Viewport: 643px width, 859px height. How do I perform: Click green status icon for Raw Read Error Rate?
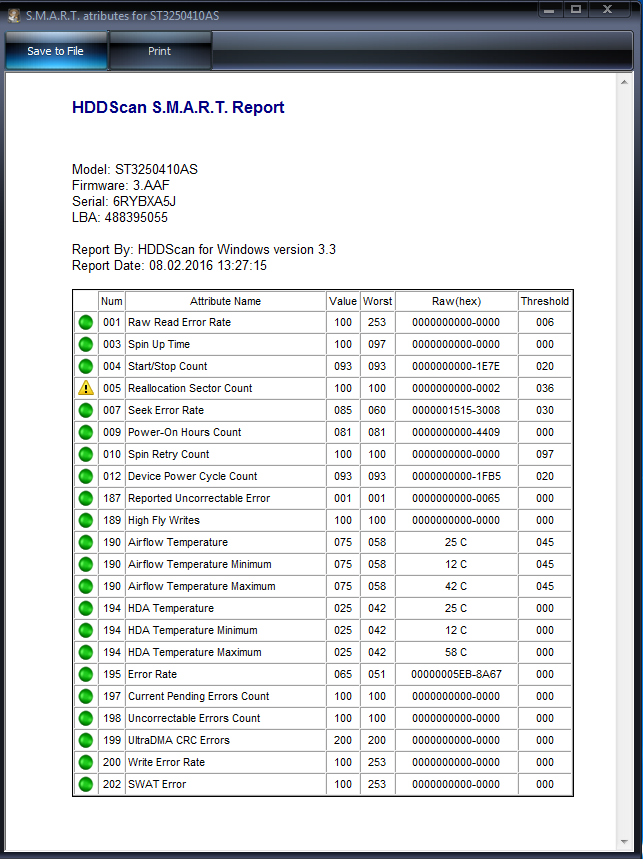click(x=86, y=322)
